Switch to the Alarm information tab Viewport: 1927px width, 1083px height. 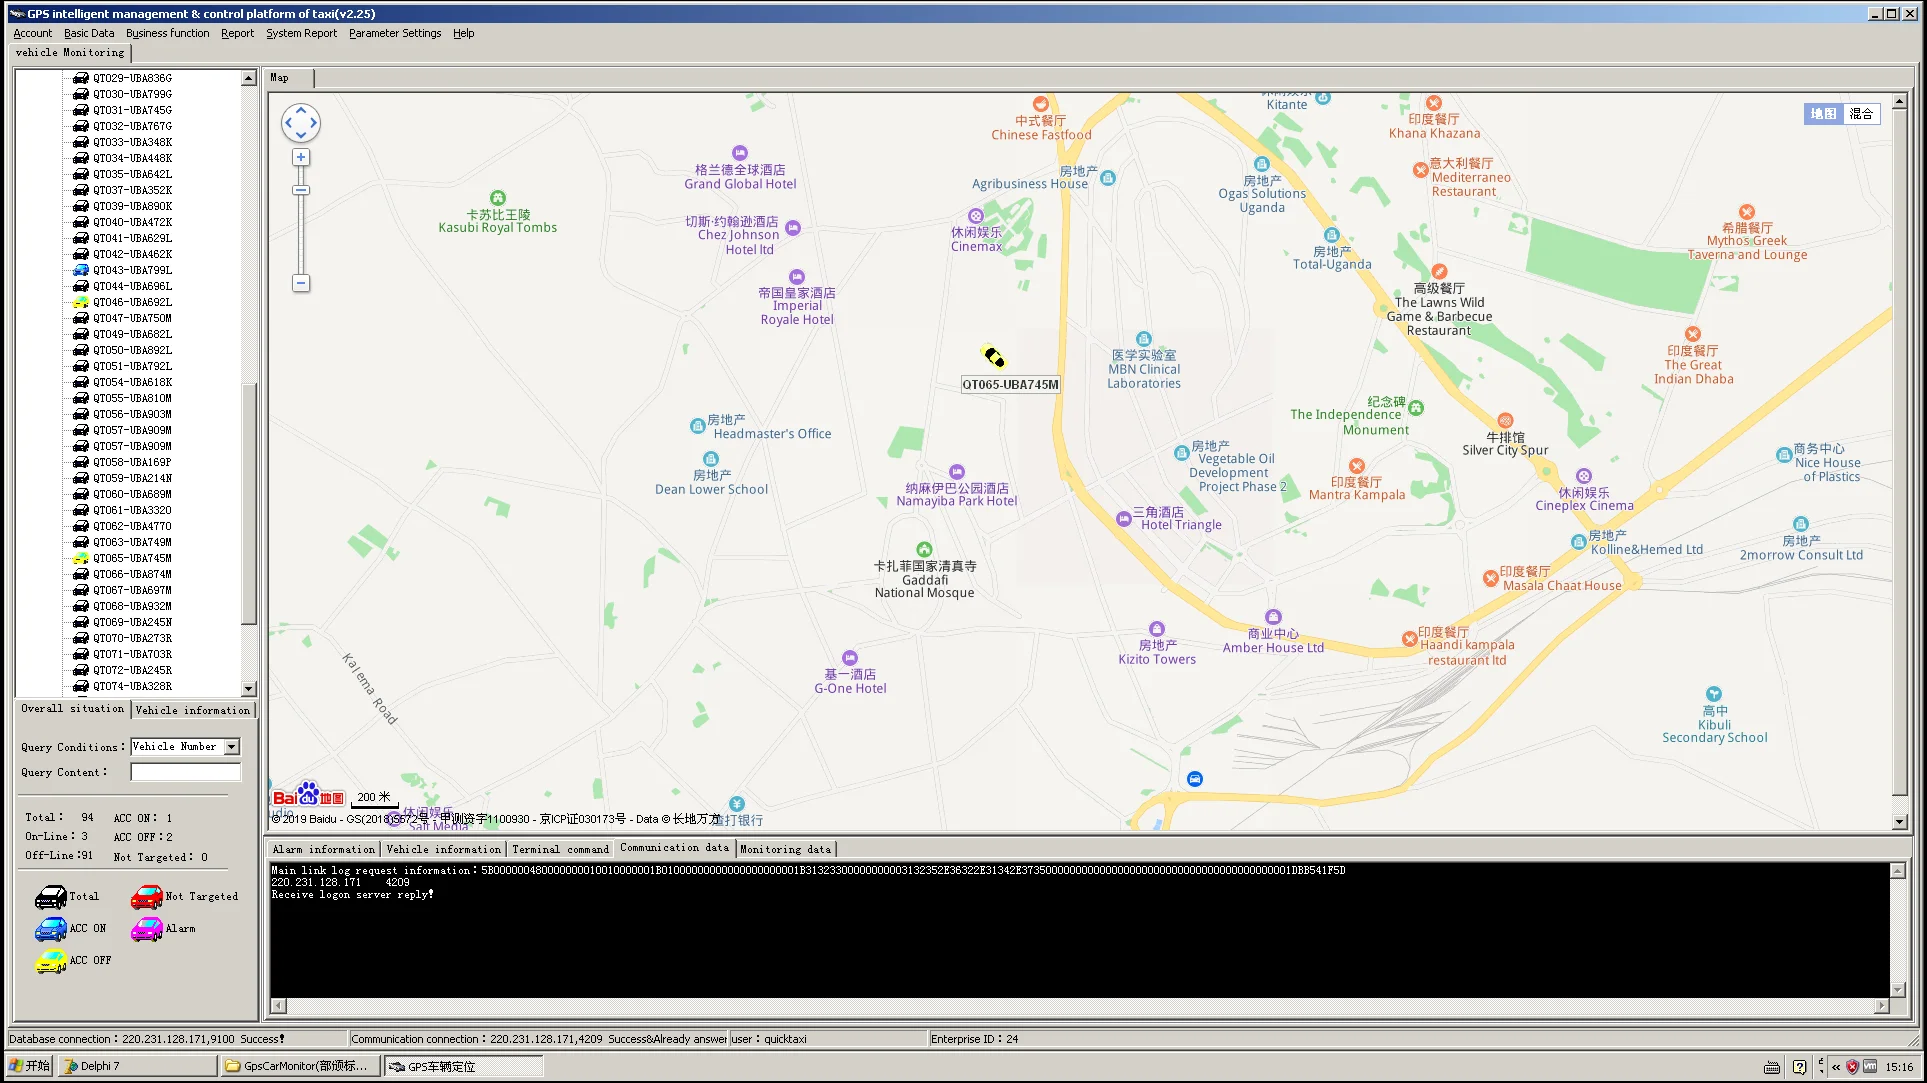[323, 849]
